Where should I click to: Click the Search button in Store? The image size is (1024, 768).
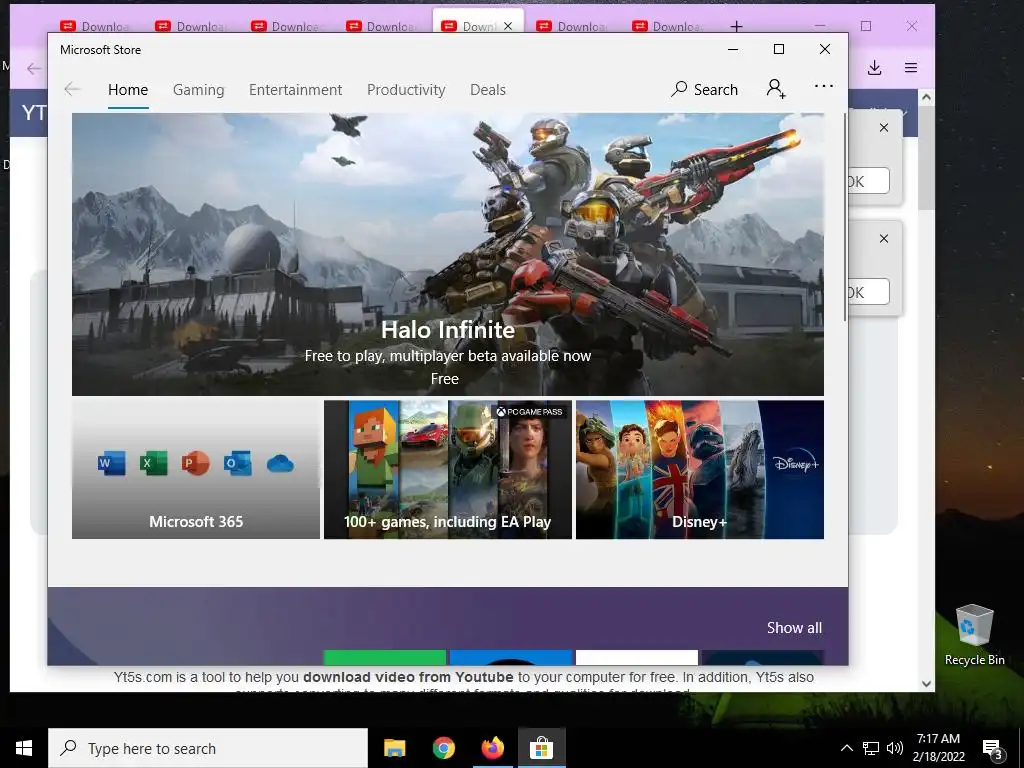click(x=705, y=89)
